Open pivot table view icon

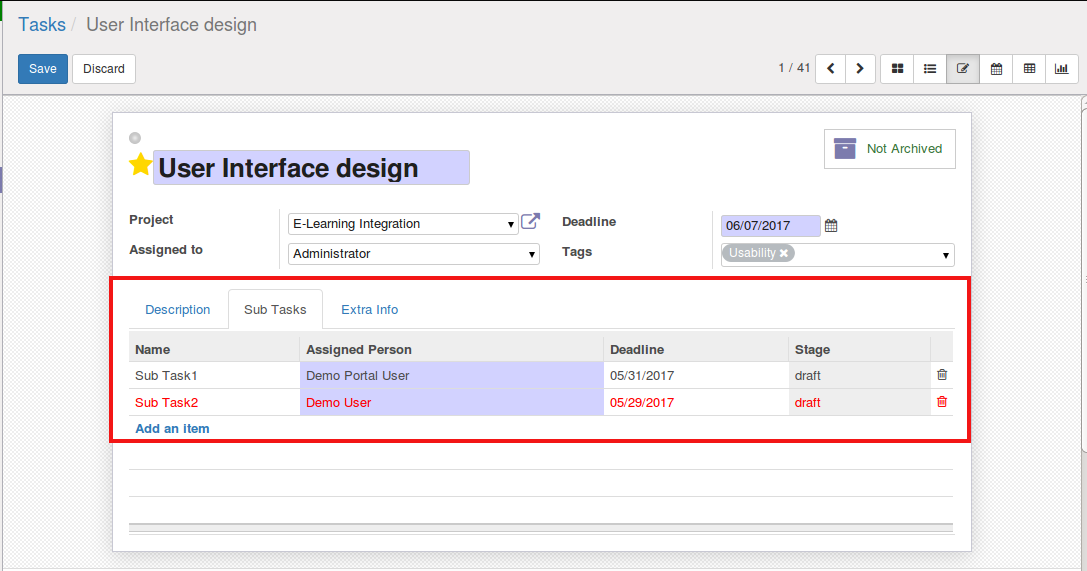pyautogui.click(x=1029, y=69)
